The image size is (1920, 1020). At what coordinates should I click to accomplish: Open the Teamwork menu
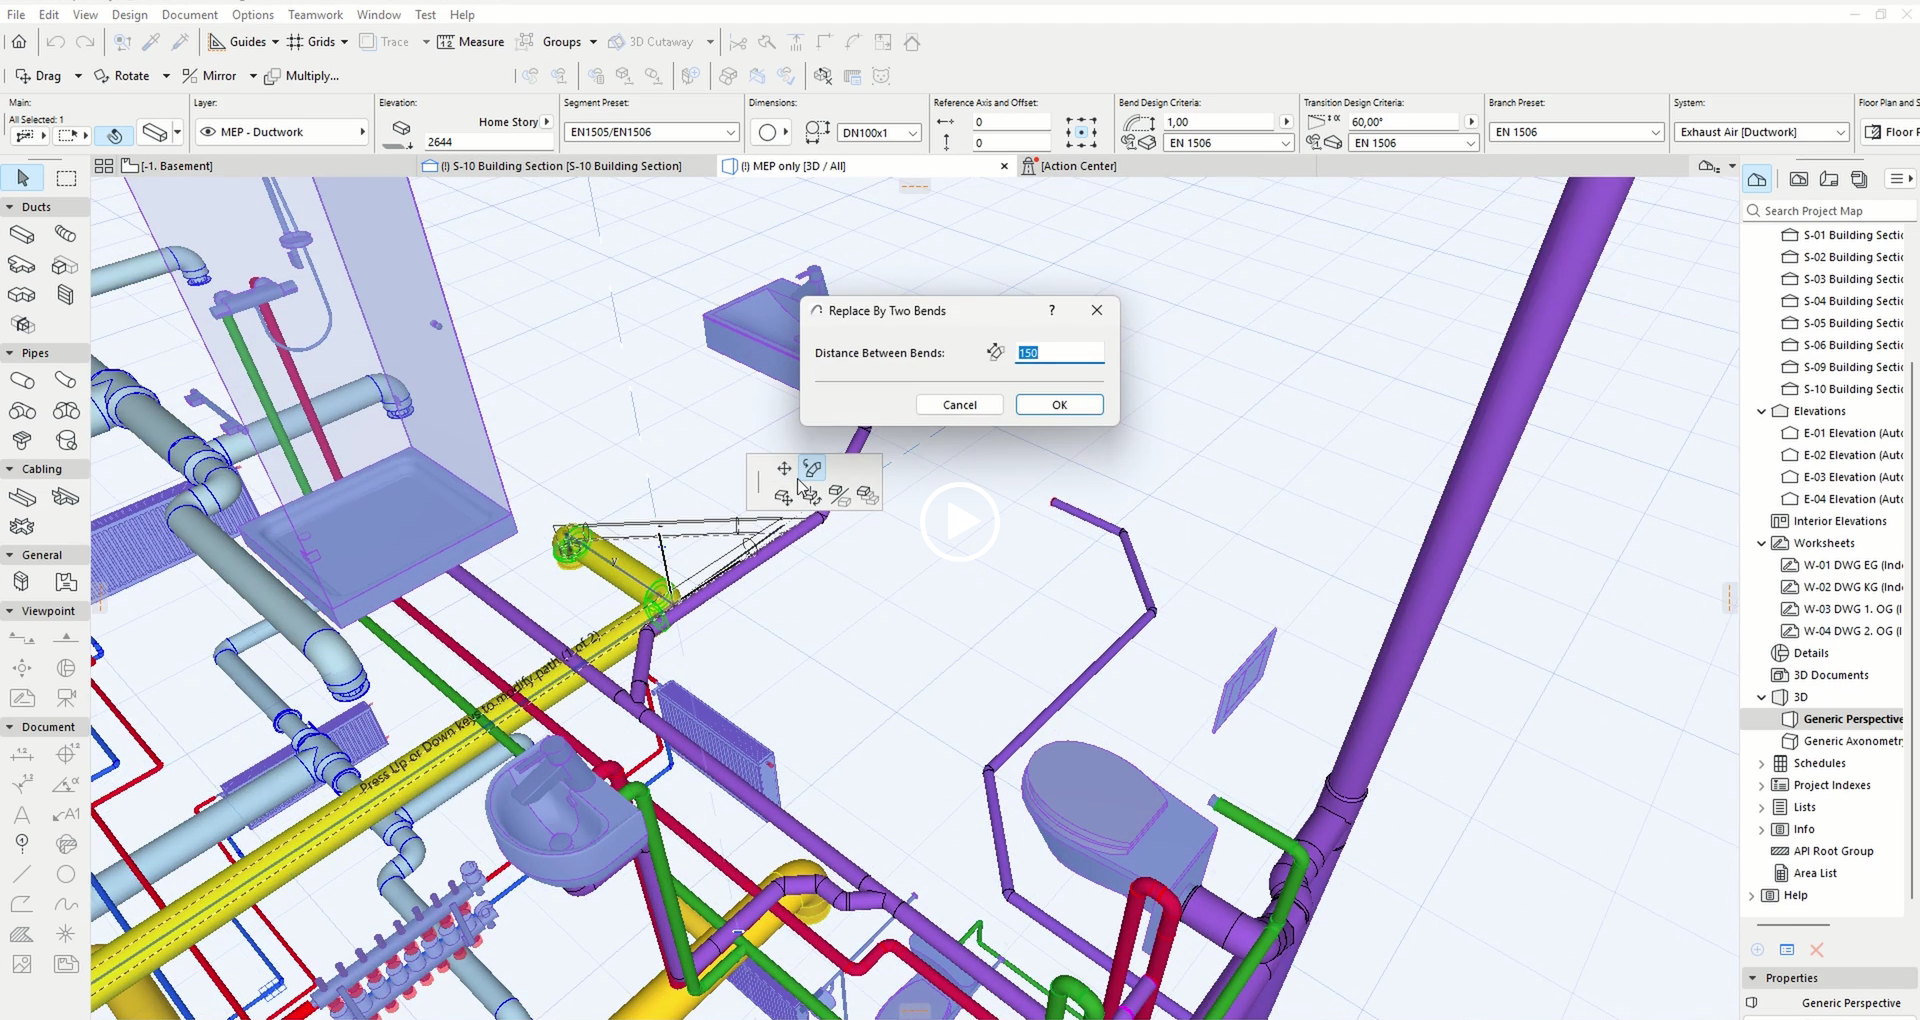(315, 15)
